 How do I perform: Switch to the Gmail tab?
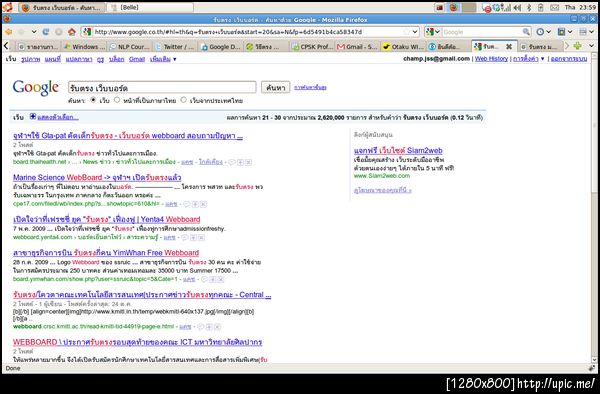tap(357, 47)
